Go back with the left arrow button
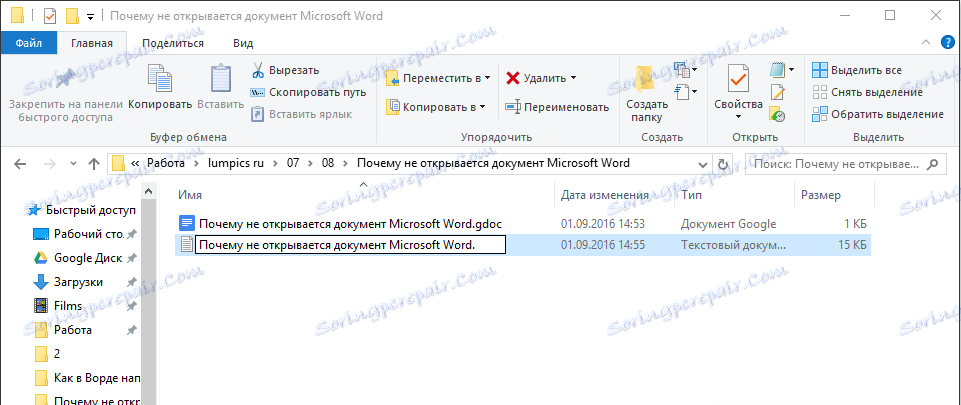The height and width of the screenshot is (405, 961). [20, 164]
